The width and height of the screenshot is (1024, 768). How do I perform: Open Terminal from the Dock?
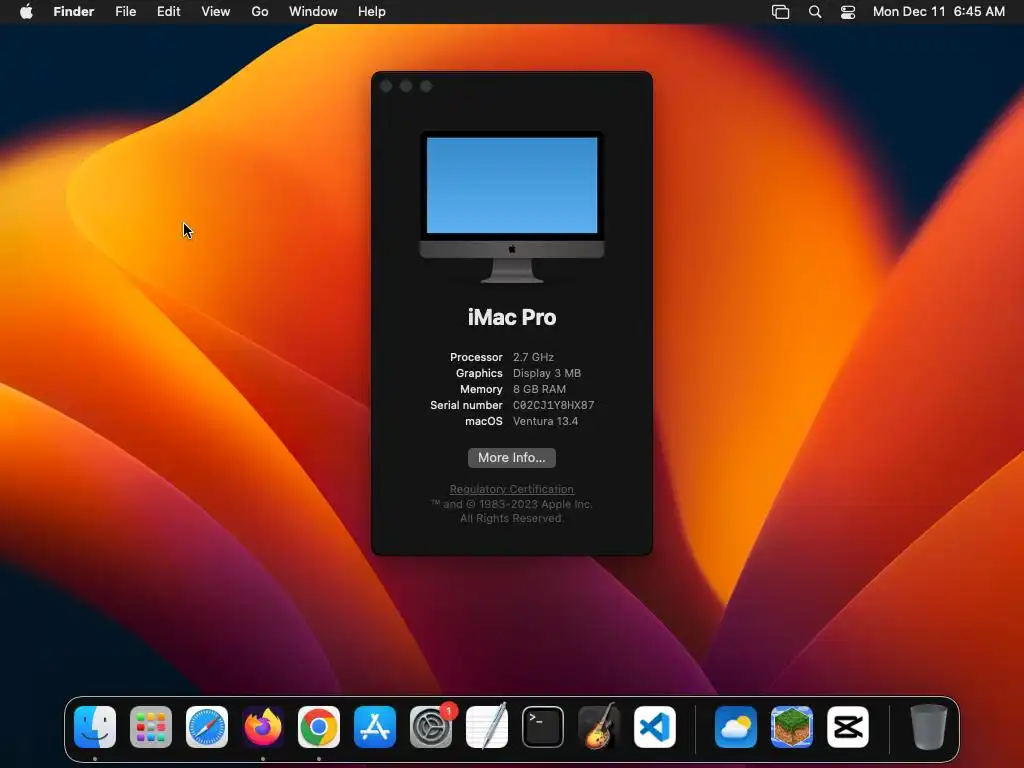pos(543,726)
